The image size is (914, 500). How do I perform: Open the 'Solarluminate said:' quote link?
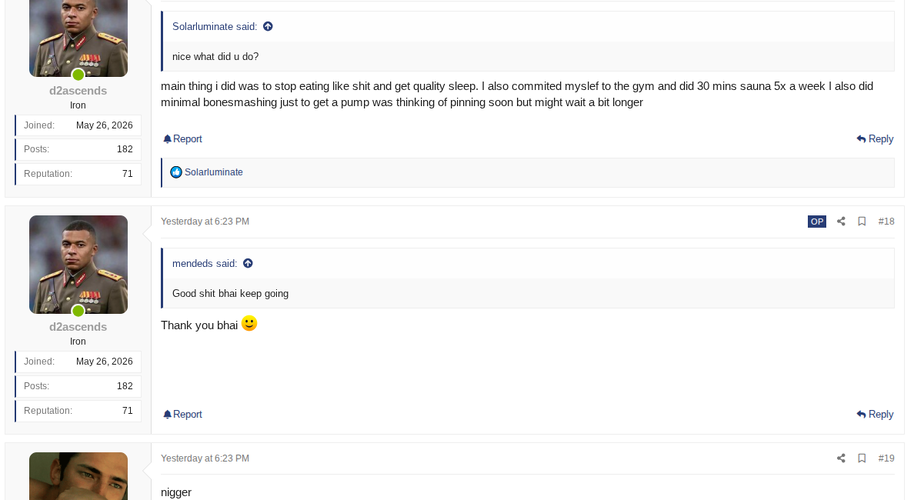[x=215, y=26]
